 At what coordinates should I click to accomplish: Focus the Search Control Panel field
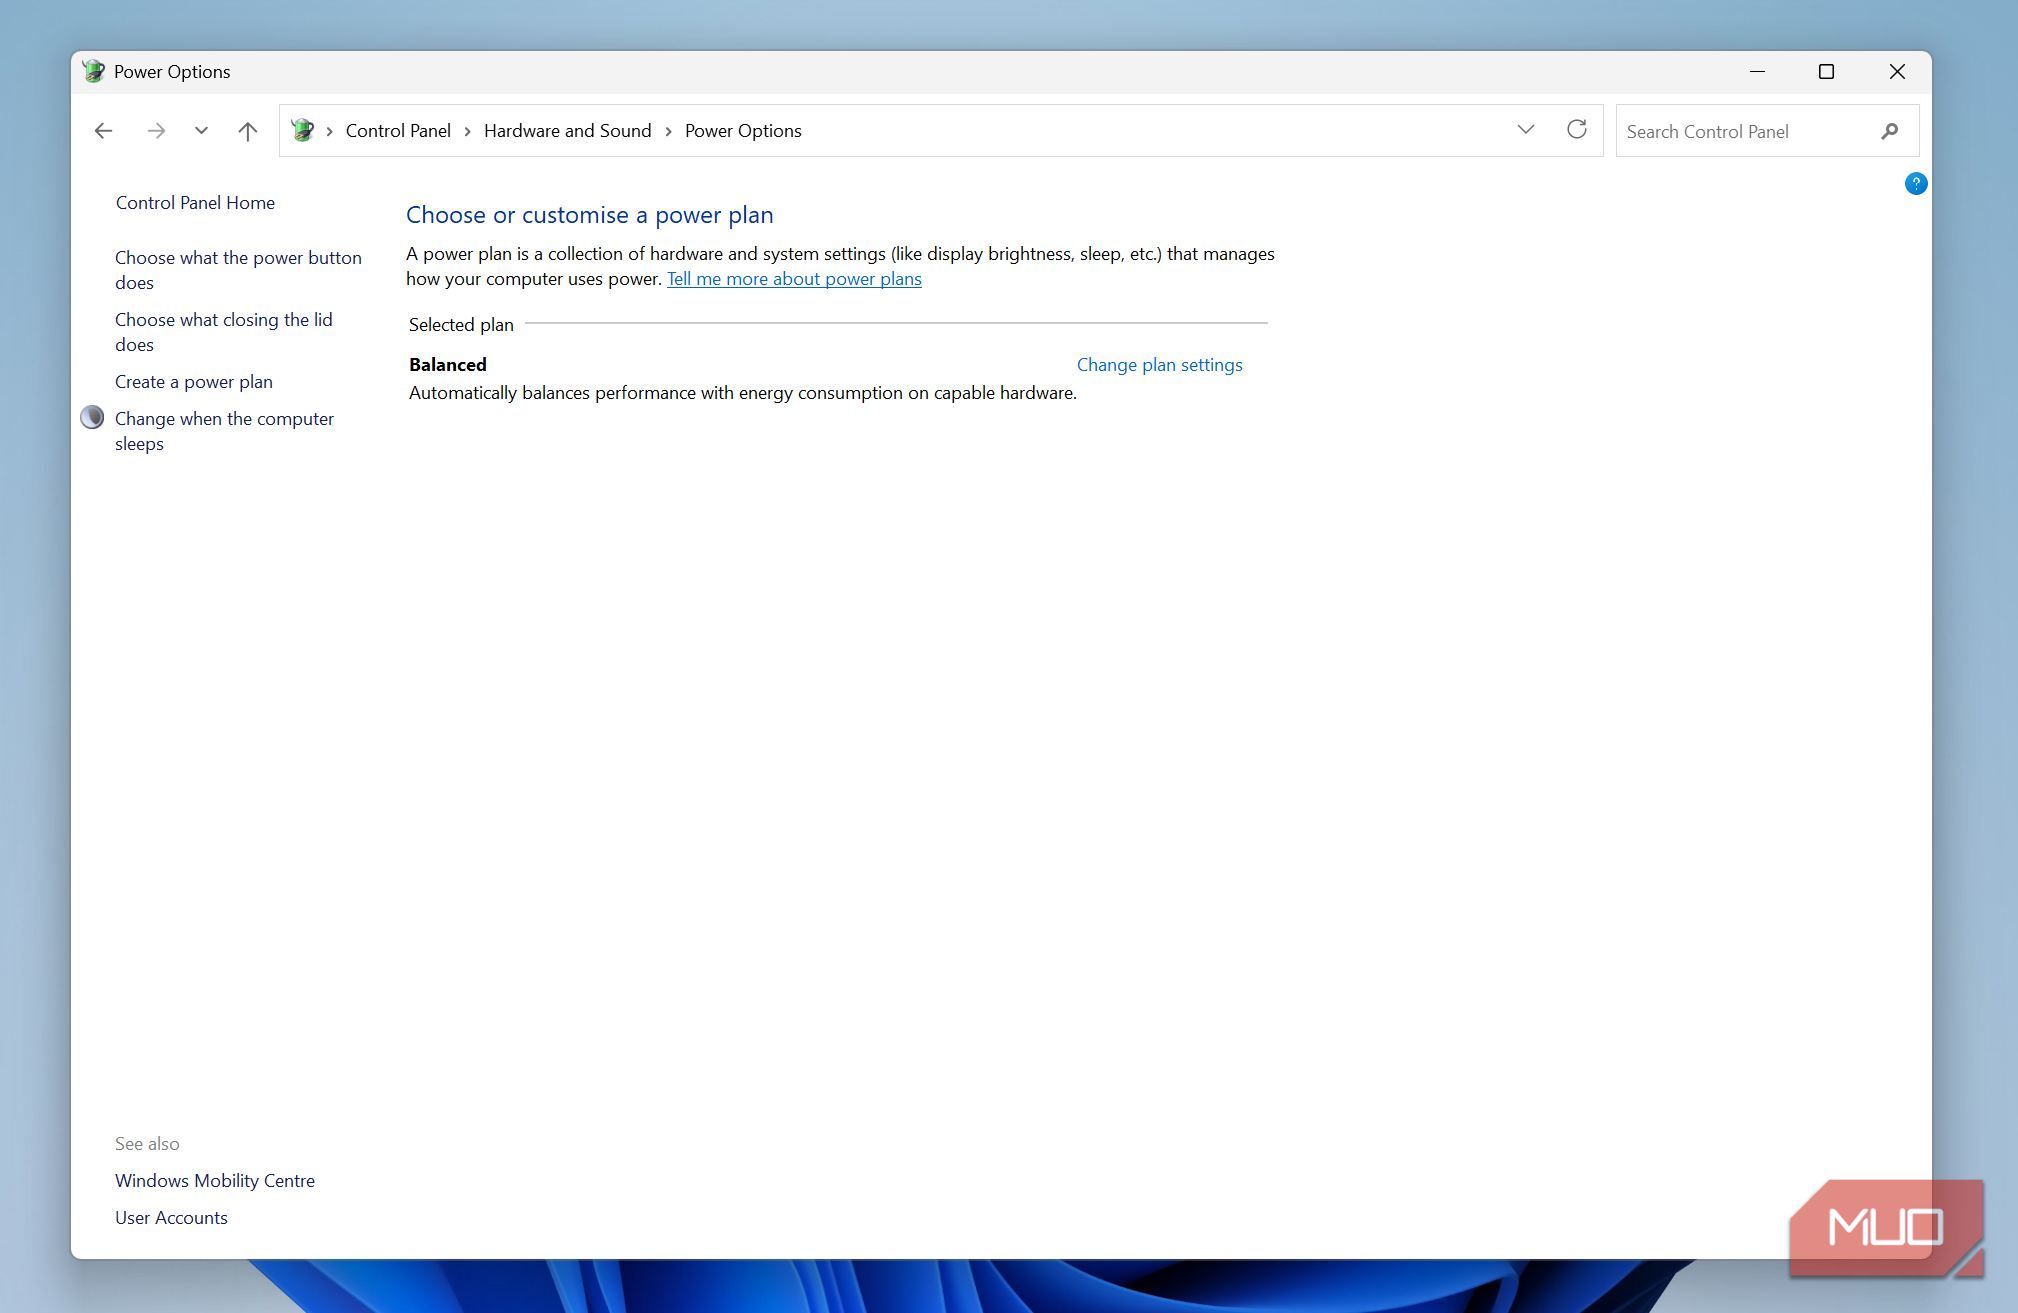[x=1767, y=131]
